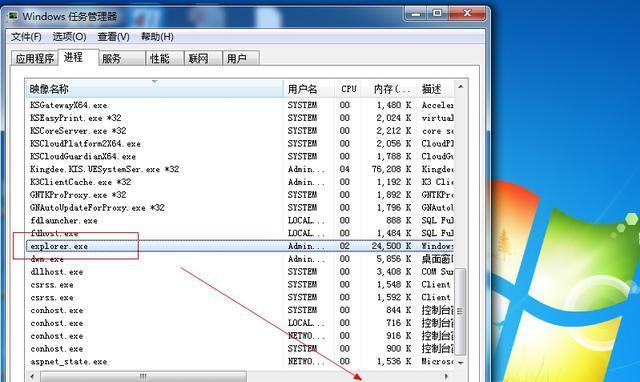Switch to the 应用程序 tab
Screen dimensions: 640x382
pos(35,58)
